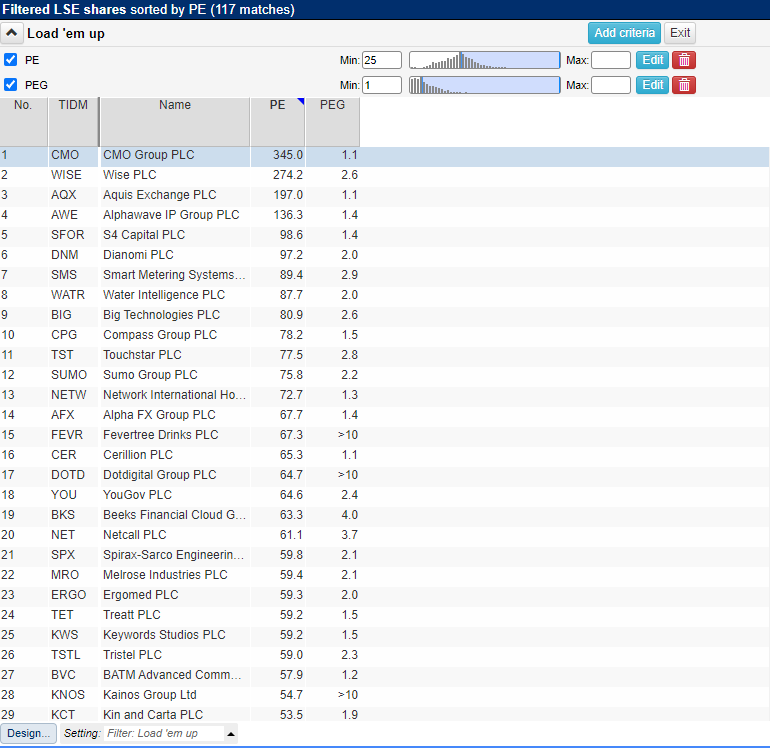
Task: Select S4 Capital PLC
Action: (x=144, y=235)
